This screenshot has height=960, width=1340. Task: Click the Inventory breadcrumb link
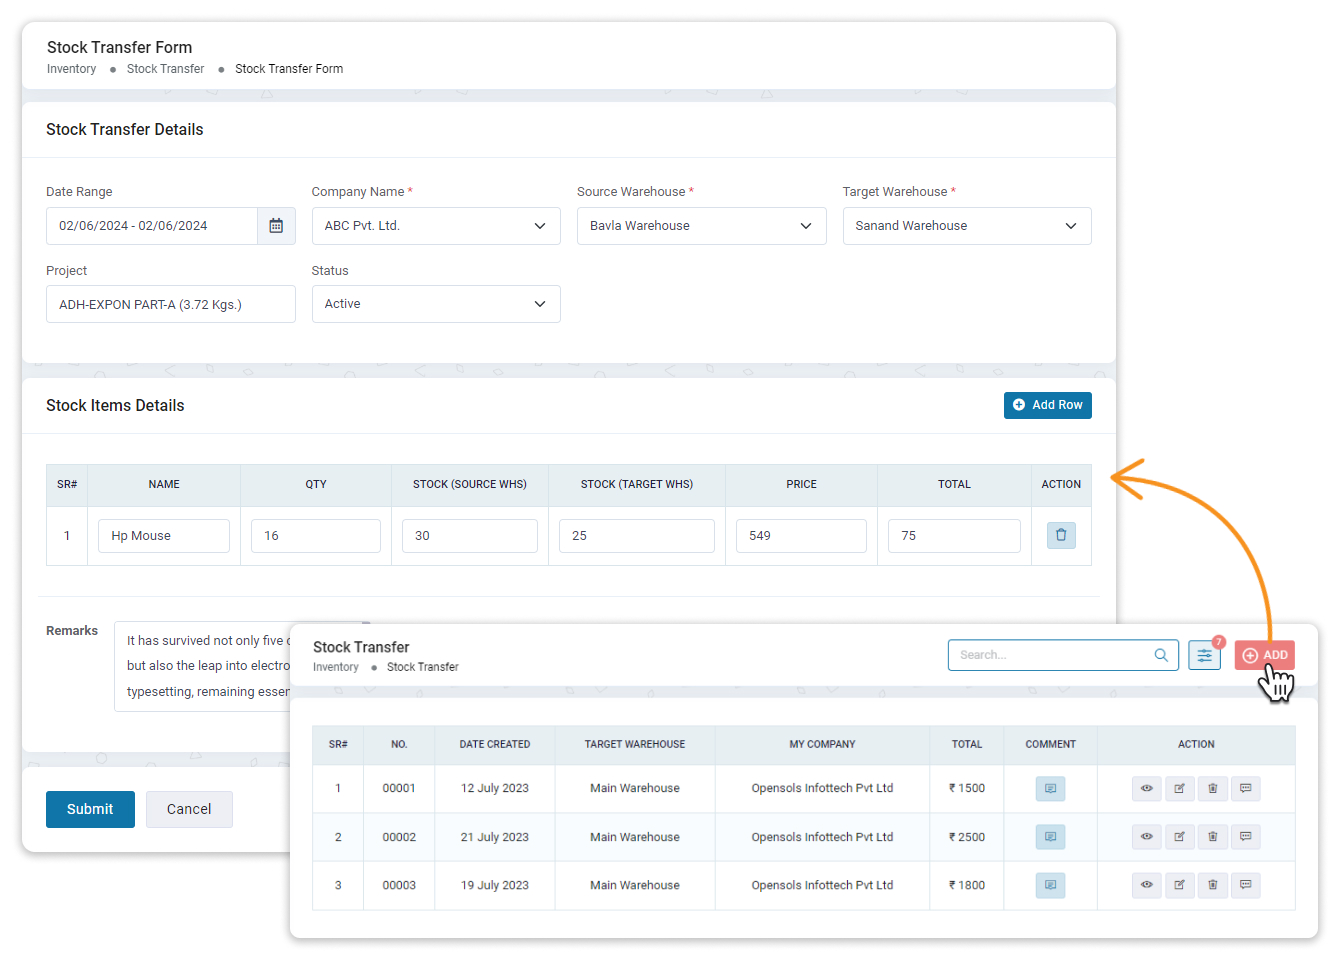(71, 68)
